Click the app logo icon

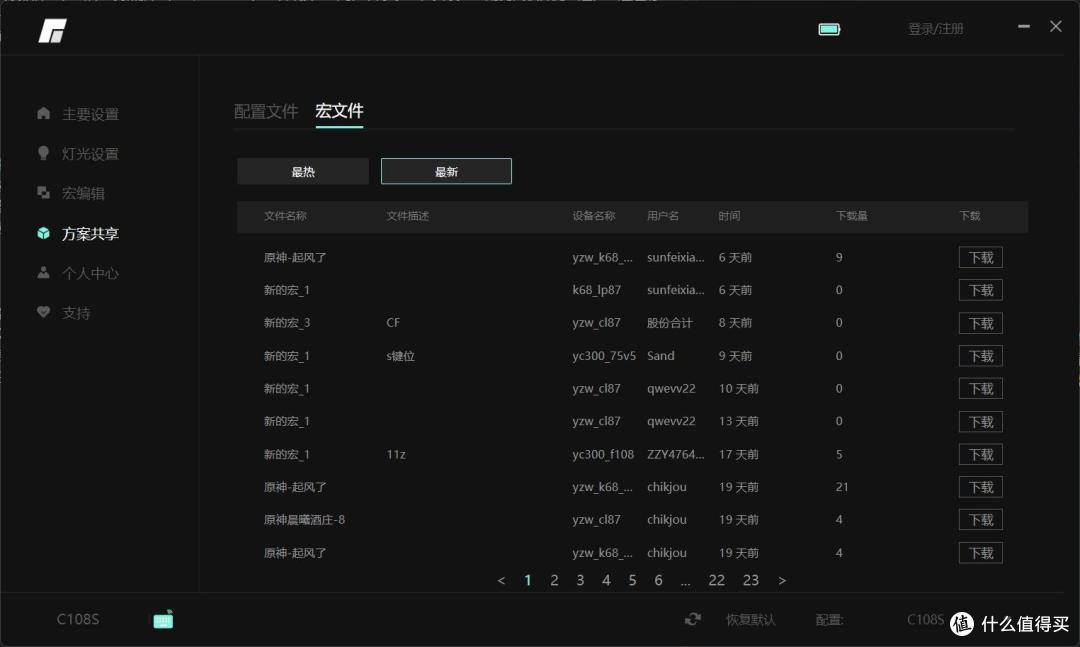coord(52,31)
